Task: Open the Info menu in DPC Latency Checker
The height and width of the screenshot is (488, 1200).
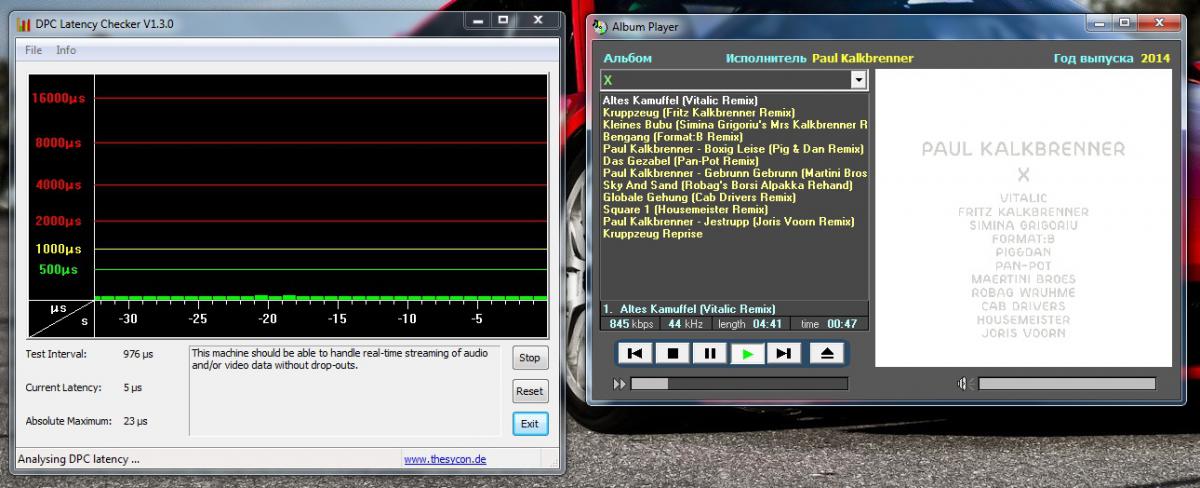Action: [66, 50]
